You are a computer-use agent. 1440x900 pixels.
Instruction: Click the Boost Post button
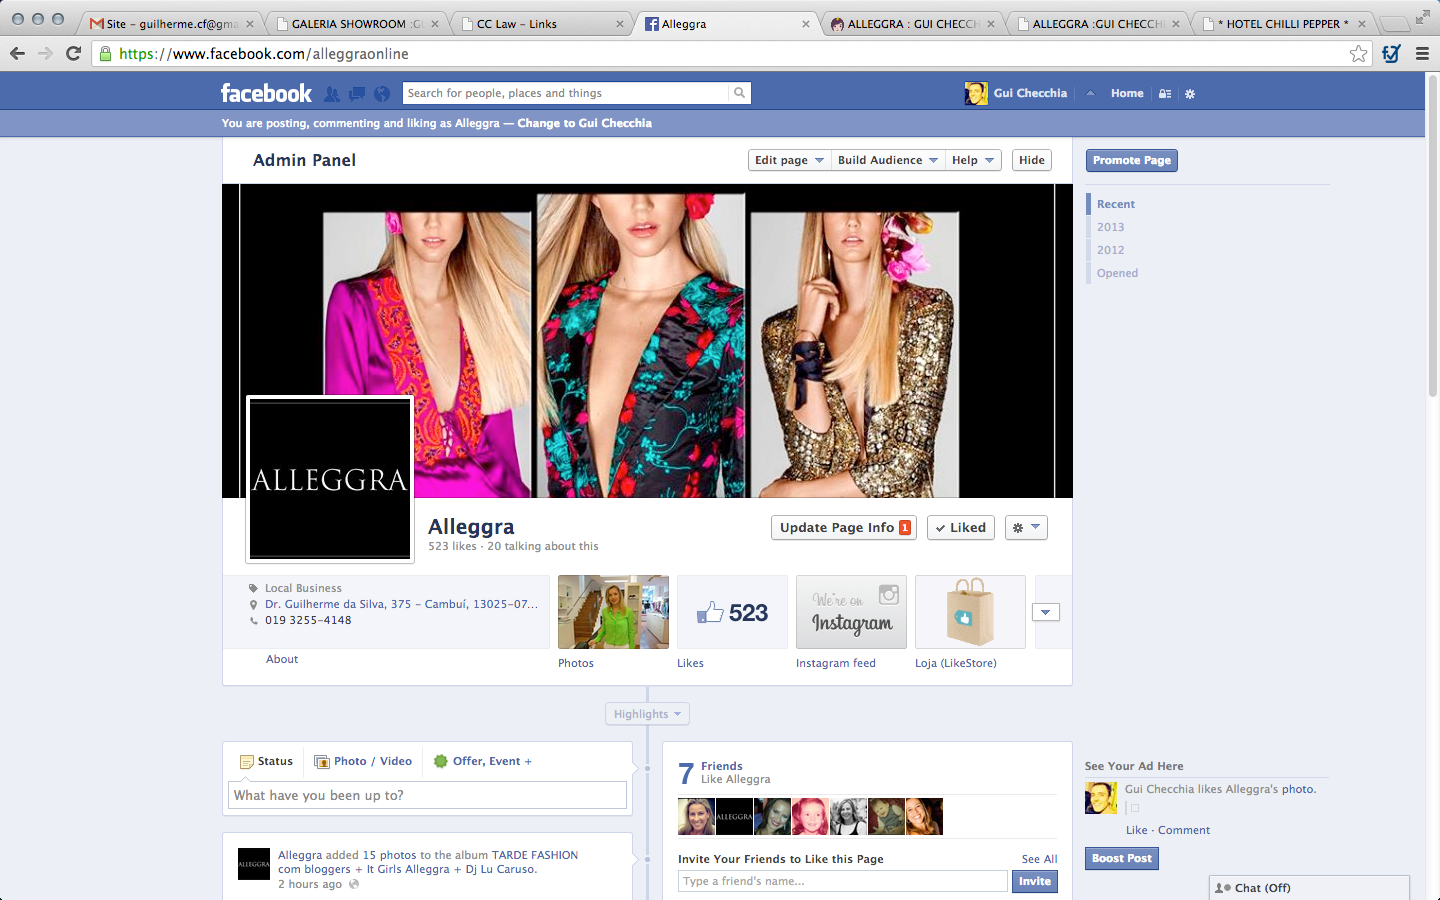(x=1122, y=858)
